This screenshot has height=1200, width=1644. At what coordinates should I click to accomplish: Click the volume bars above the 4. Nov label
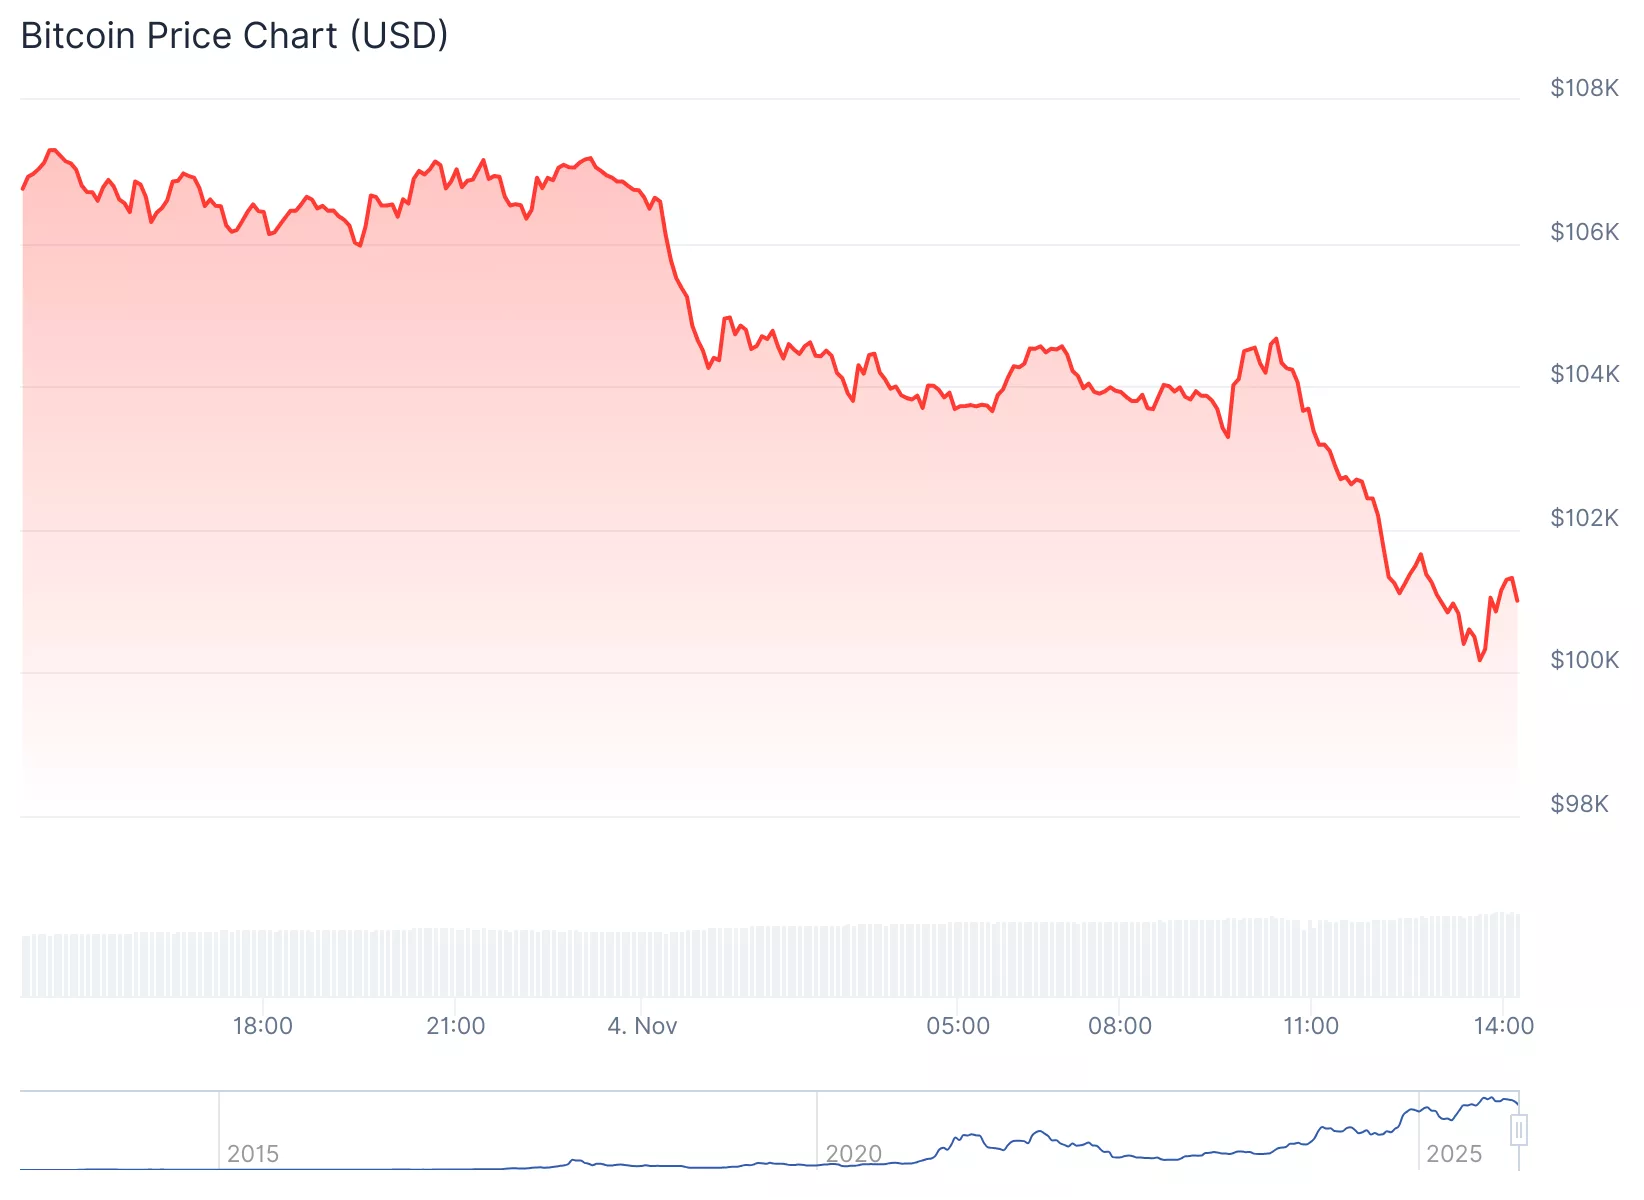tap(642, 964)
